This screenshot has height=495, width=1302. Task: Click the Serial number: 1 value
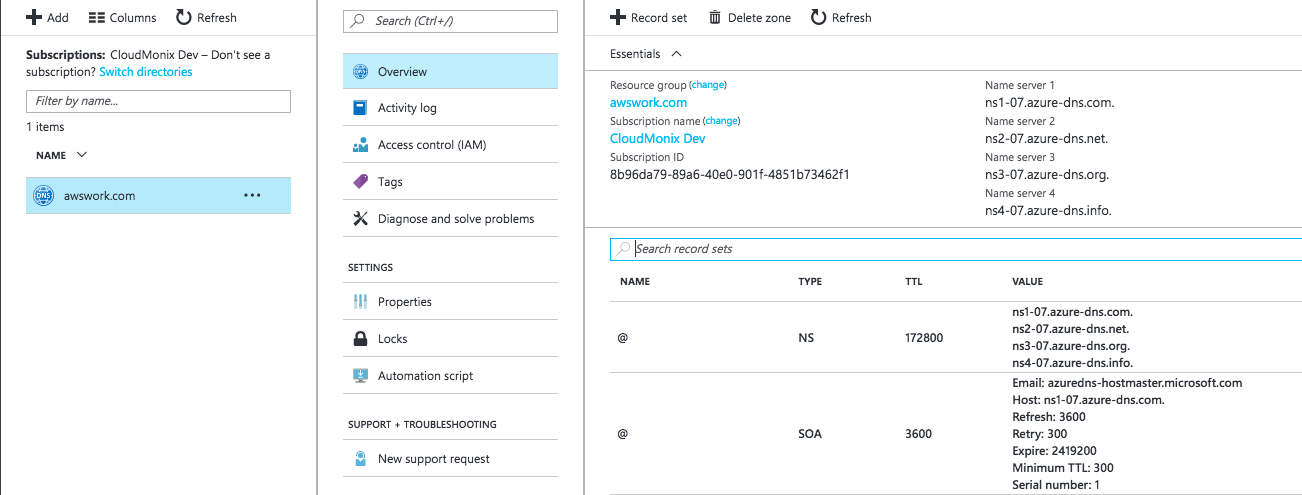1056,485
